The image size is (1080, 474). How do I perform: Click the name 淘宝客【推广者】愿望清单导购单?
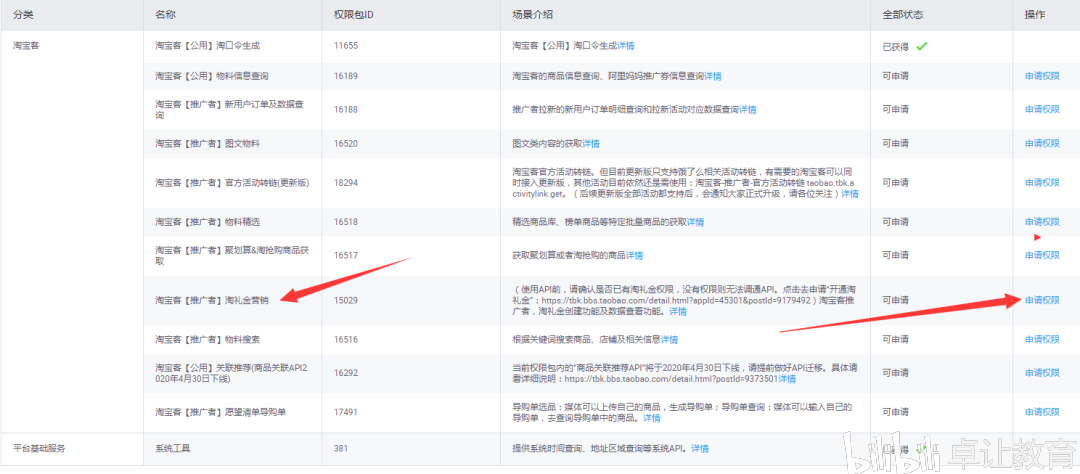point(220,413)
